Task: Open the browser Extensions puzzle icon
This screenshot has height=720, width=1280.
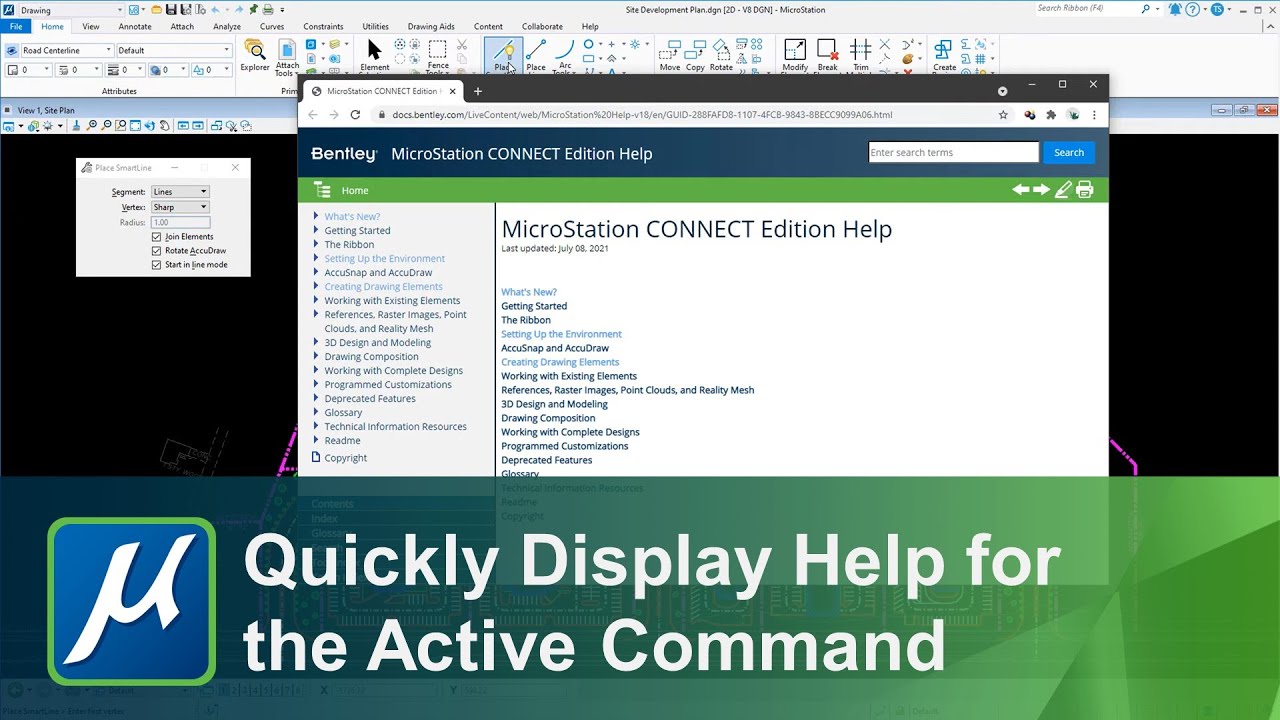Action: coord(1051,115)
